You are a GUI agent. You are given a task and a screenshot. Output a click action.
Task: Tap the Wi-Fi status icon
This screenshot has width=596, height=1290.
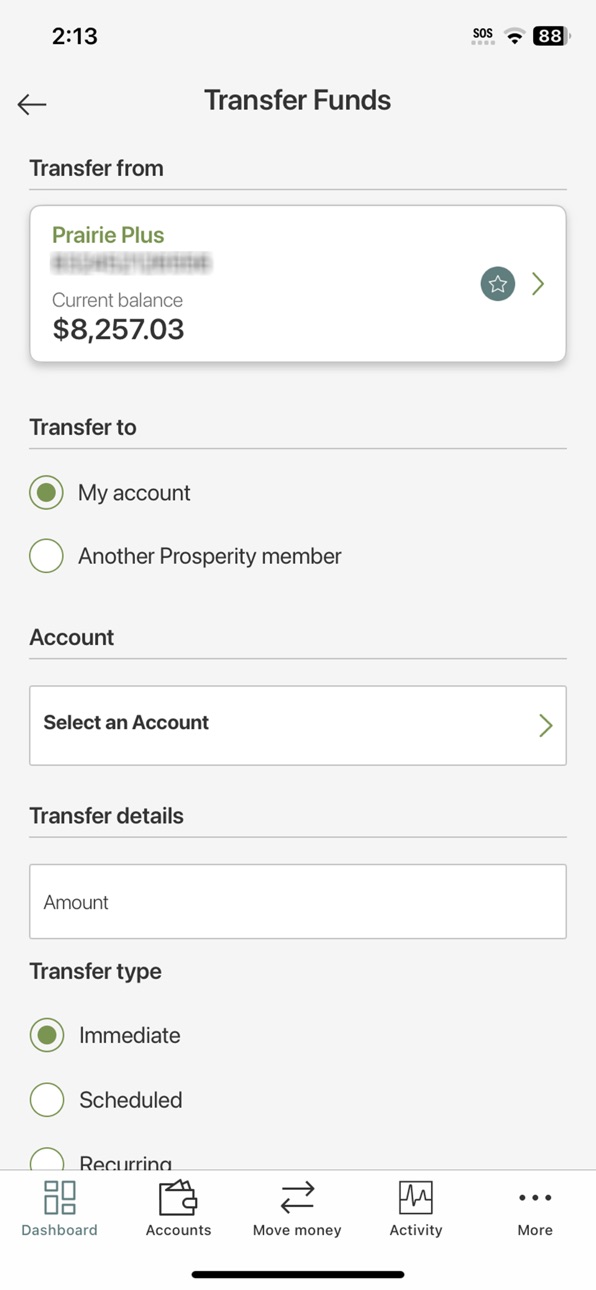coord(515,36)
